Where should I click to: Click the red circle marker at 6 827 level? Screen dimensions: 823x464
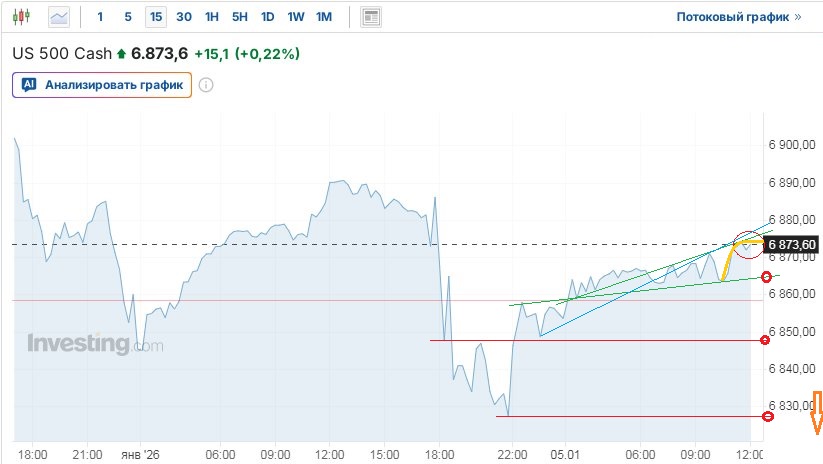[x=767, y=416]
